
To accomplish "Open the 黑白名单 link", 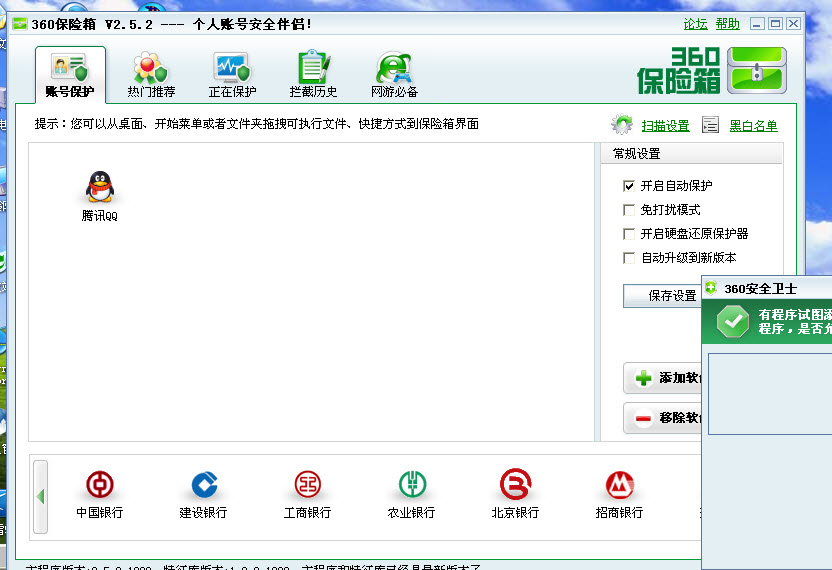I will tap(753, 126).
